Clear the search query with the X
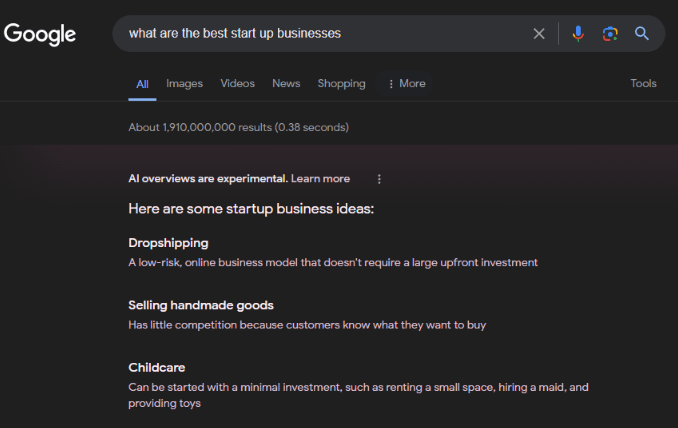Image resolution: width=678 pixels, height=428 pixels. 539,34
